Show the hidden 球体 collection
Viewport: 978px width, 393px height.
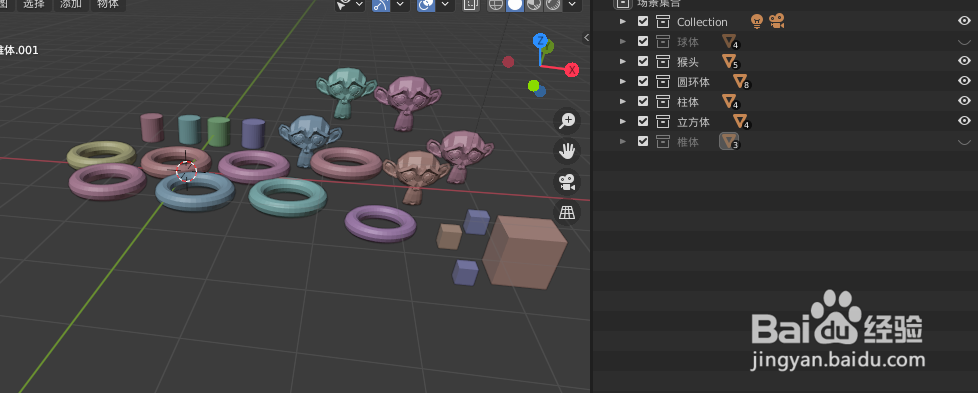coord(964,42)
